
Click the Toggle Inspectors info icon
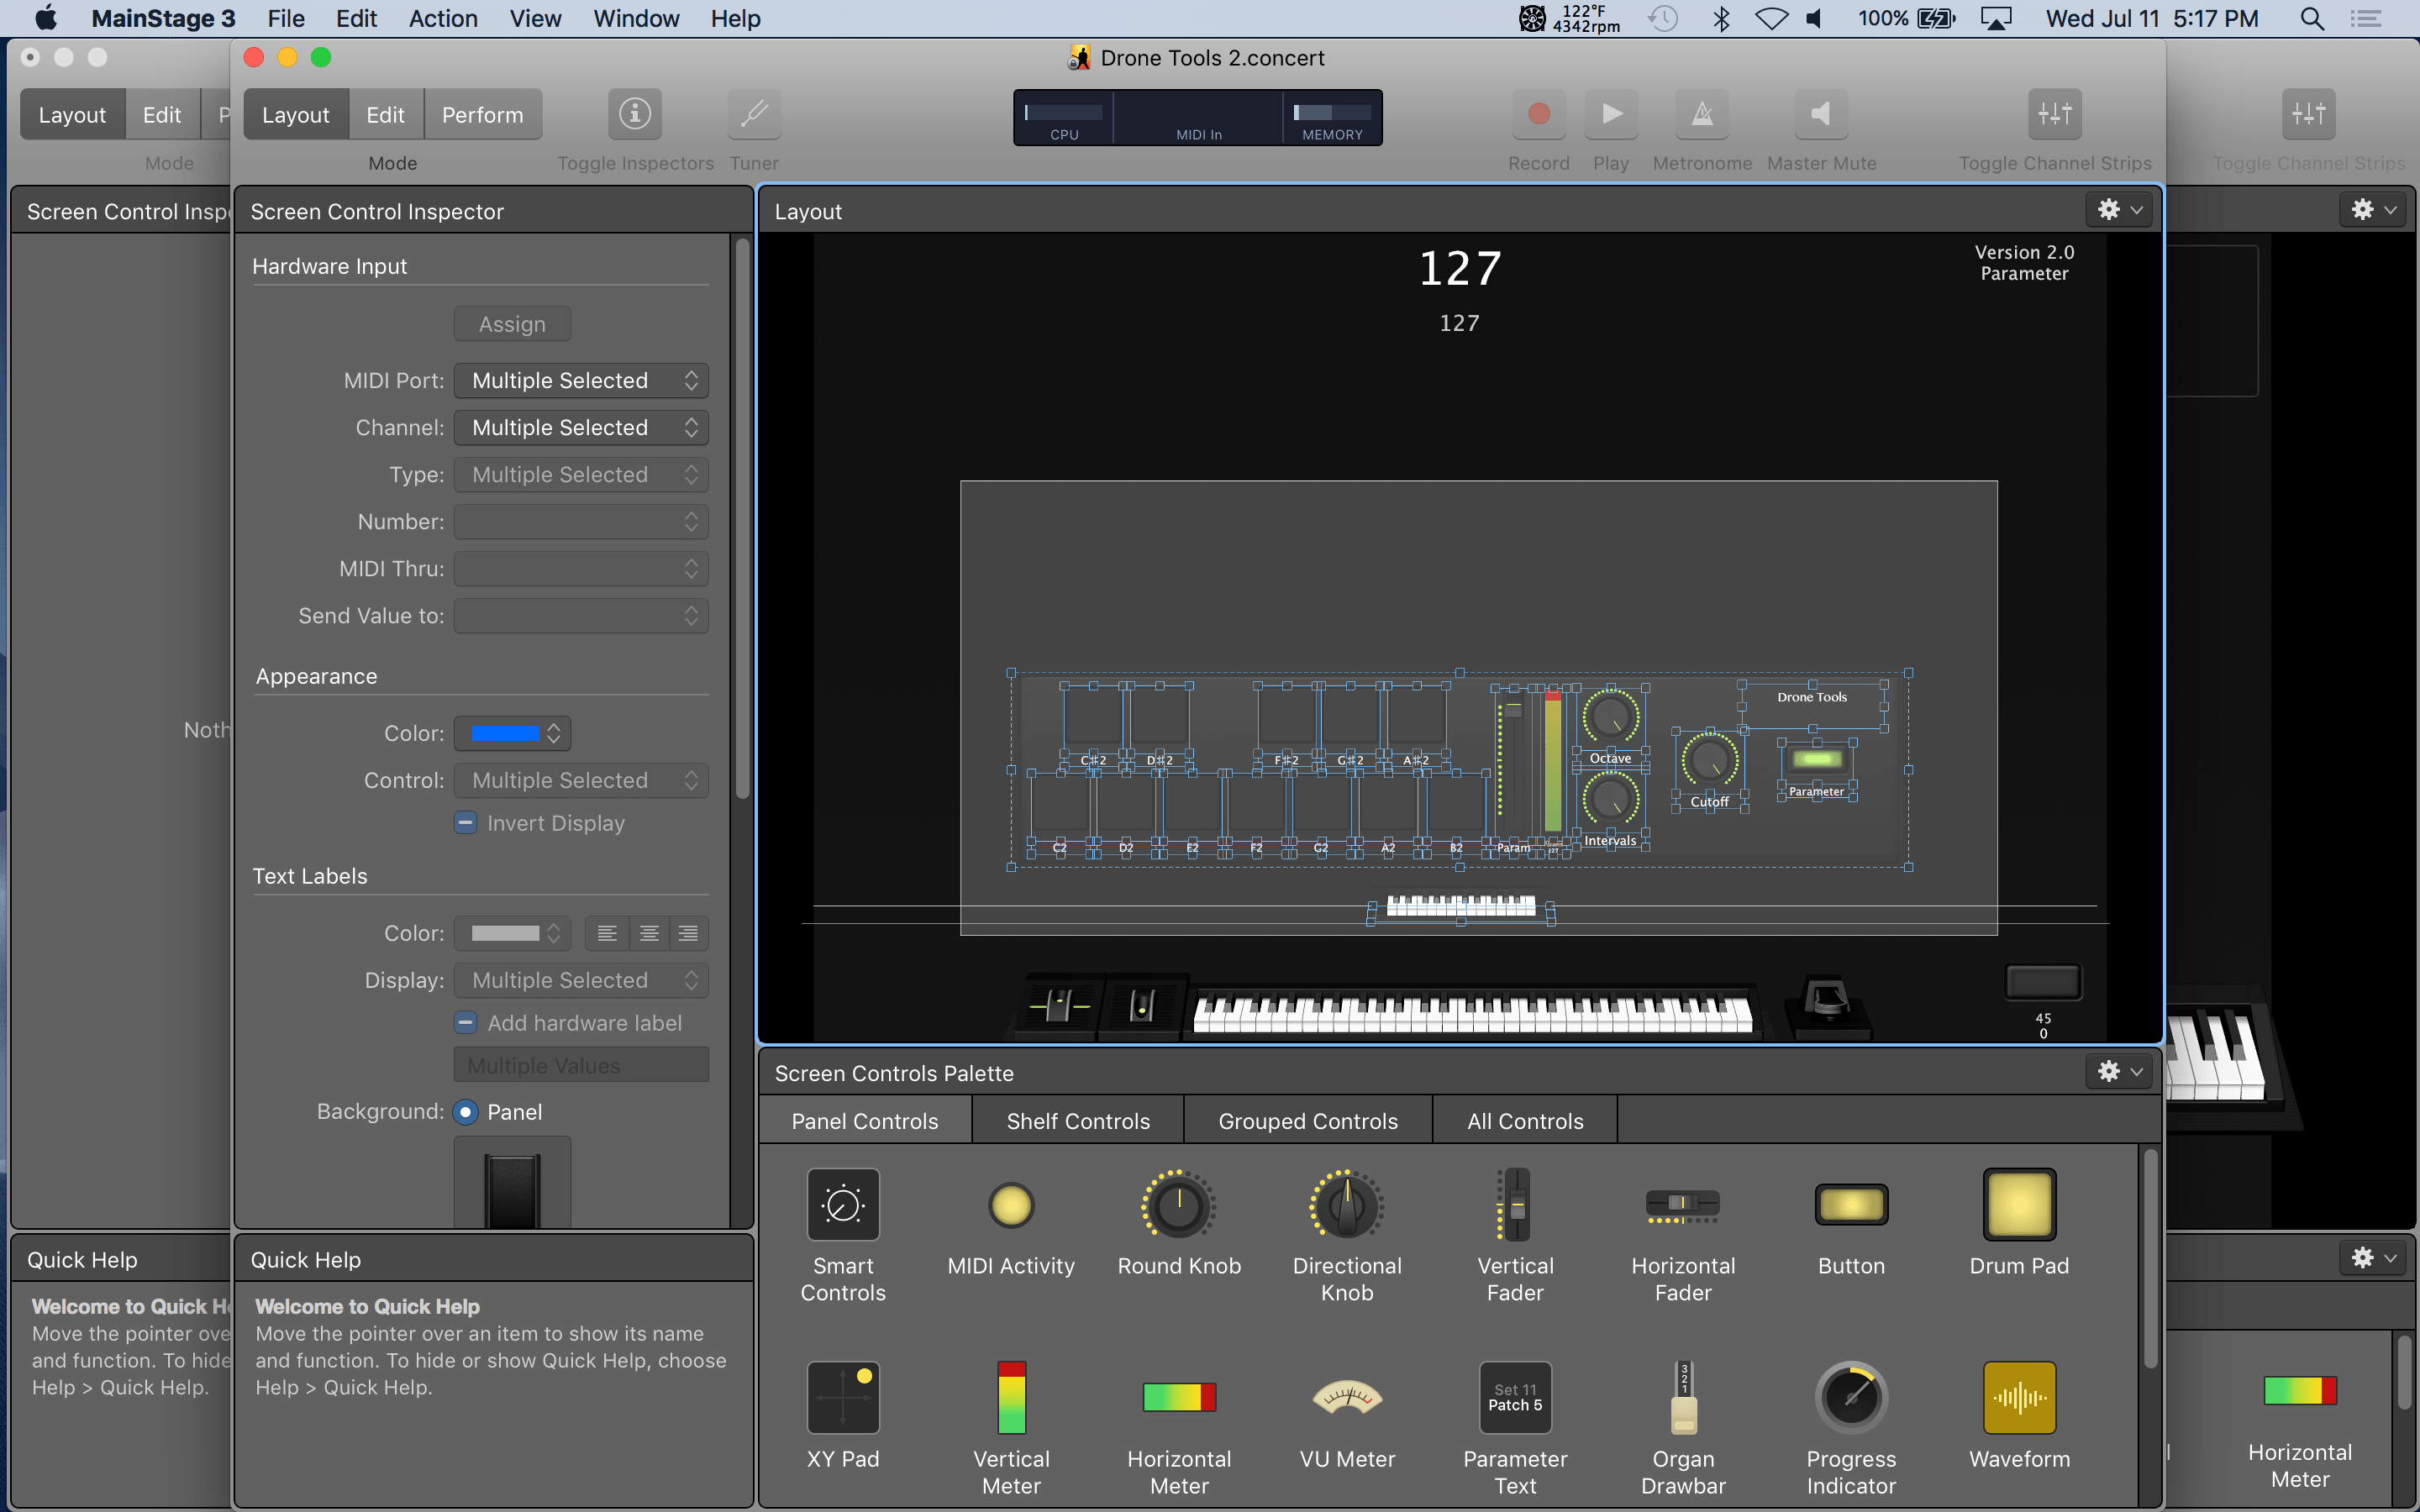635,114
